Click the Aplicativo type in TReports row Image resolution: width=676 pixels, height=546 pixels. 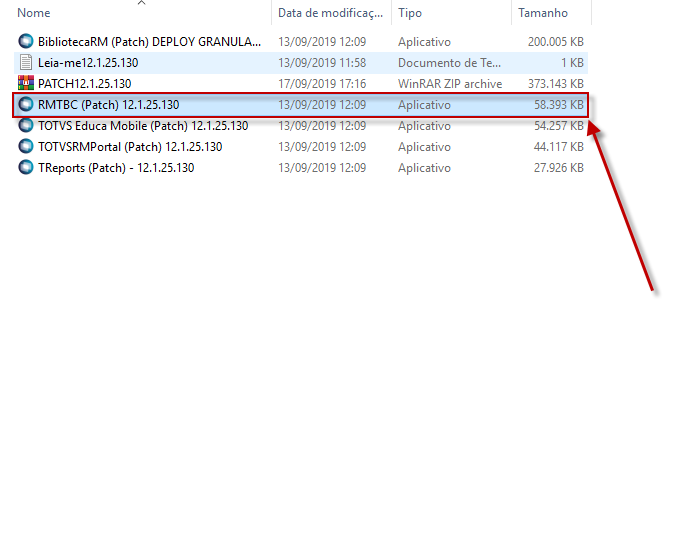pyautogui.click(x=424, y=168)
